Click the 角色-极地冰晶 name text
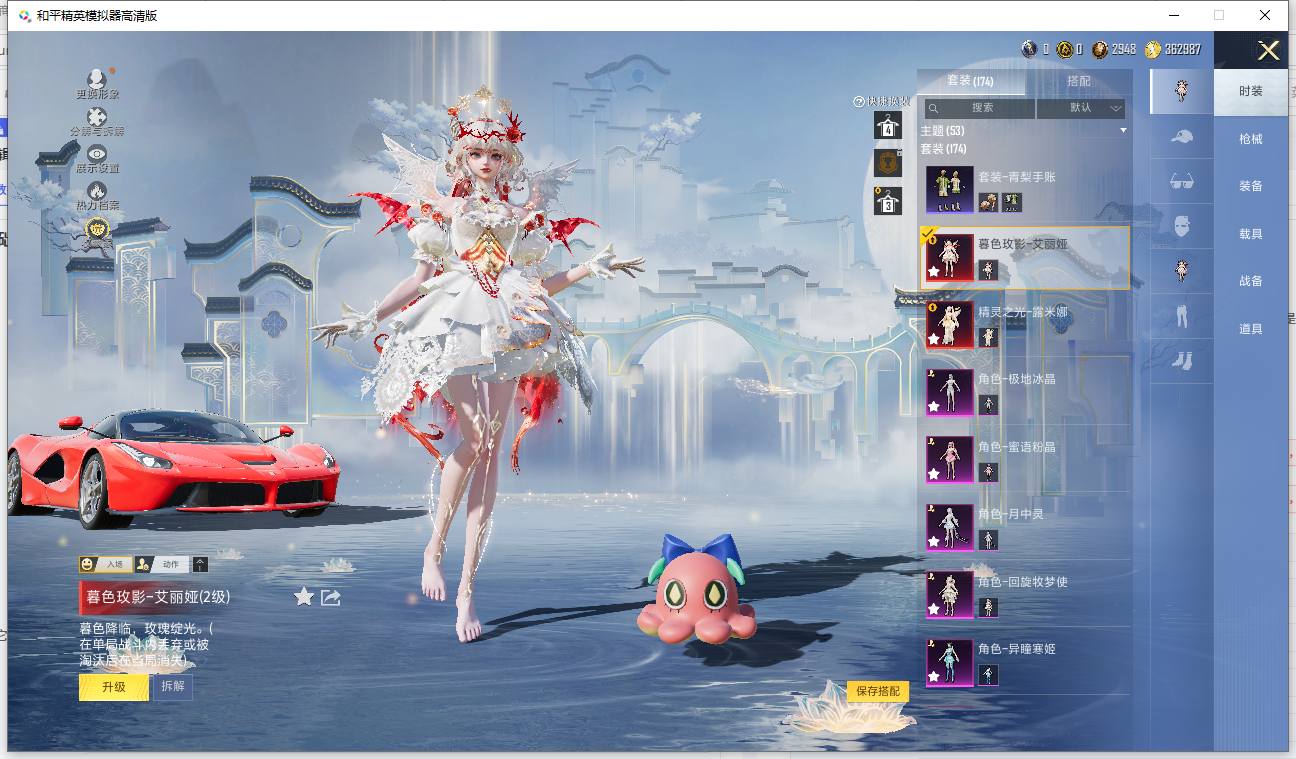The image size is (1296, 759). 1017,379
